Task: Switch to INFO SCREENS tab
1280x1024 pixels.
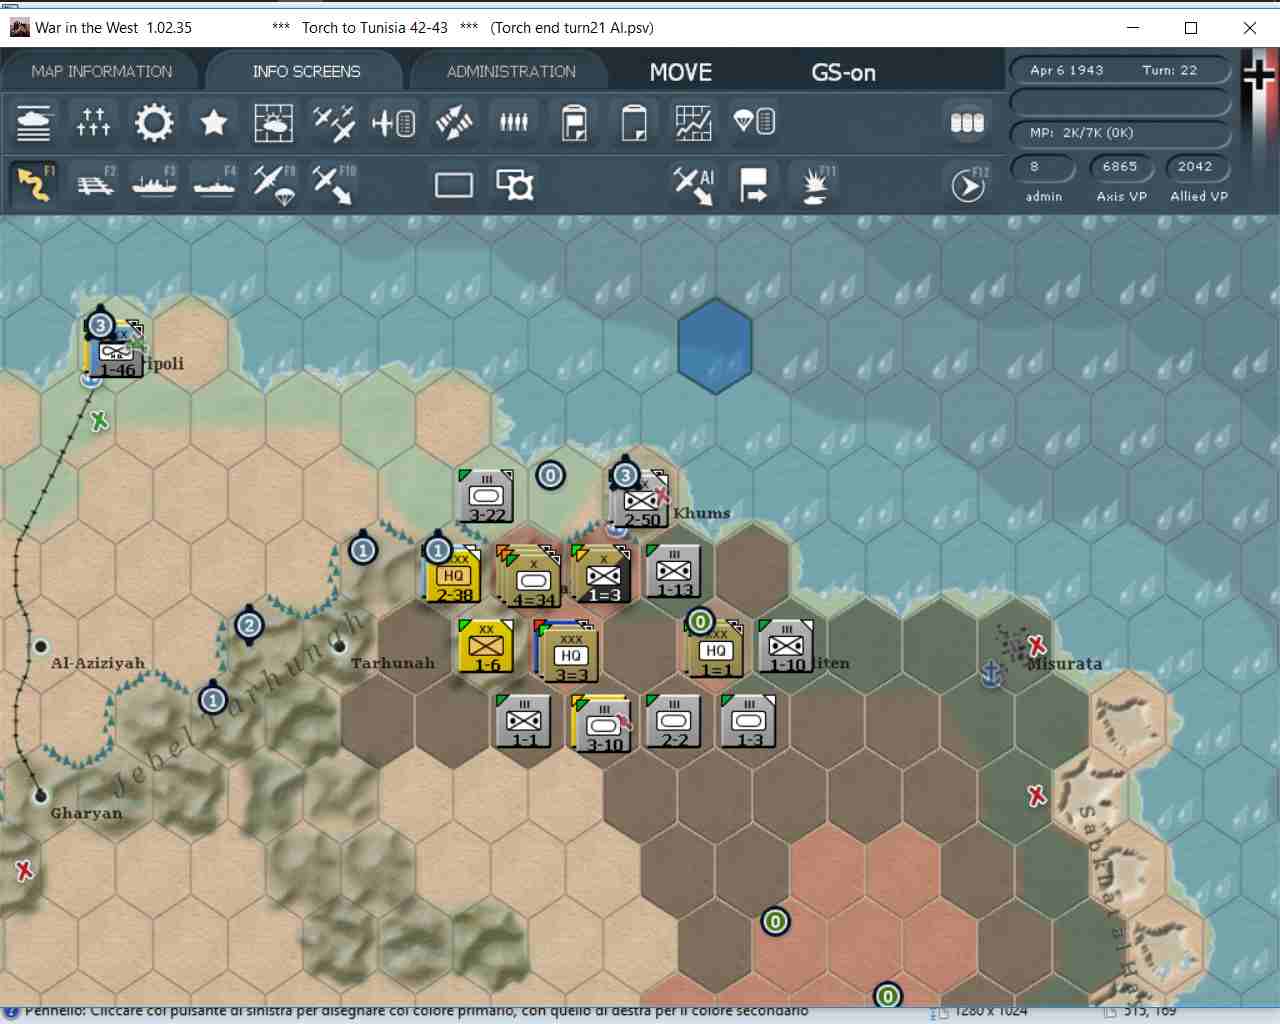Action: tap(306, 72)
